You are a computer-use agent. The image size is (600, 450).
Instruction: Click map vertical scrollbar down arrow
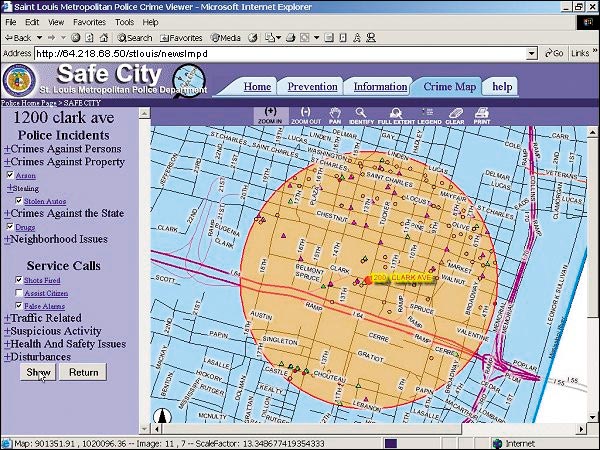pyautogui.click(x=592, y=417)
